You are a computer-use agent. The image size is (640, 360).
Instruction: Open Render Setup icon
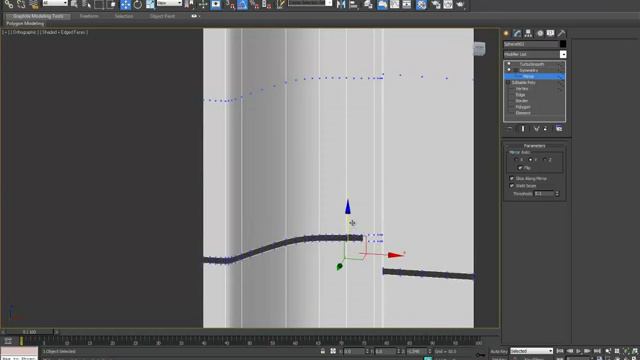coord(436,4)
